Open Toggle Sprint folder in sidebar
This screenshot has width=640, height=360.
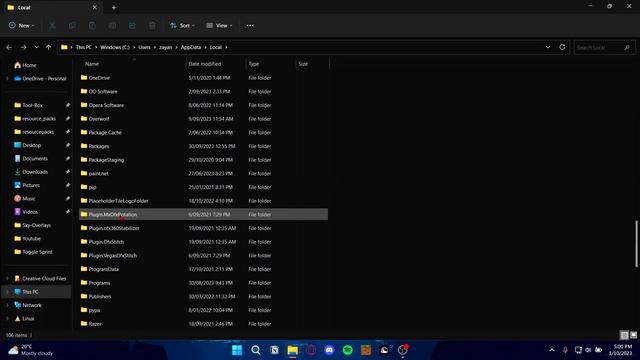(x=33, y=252)
